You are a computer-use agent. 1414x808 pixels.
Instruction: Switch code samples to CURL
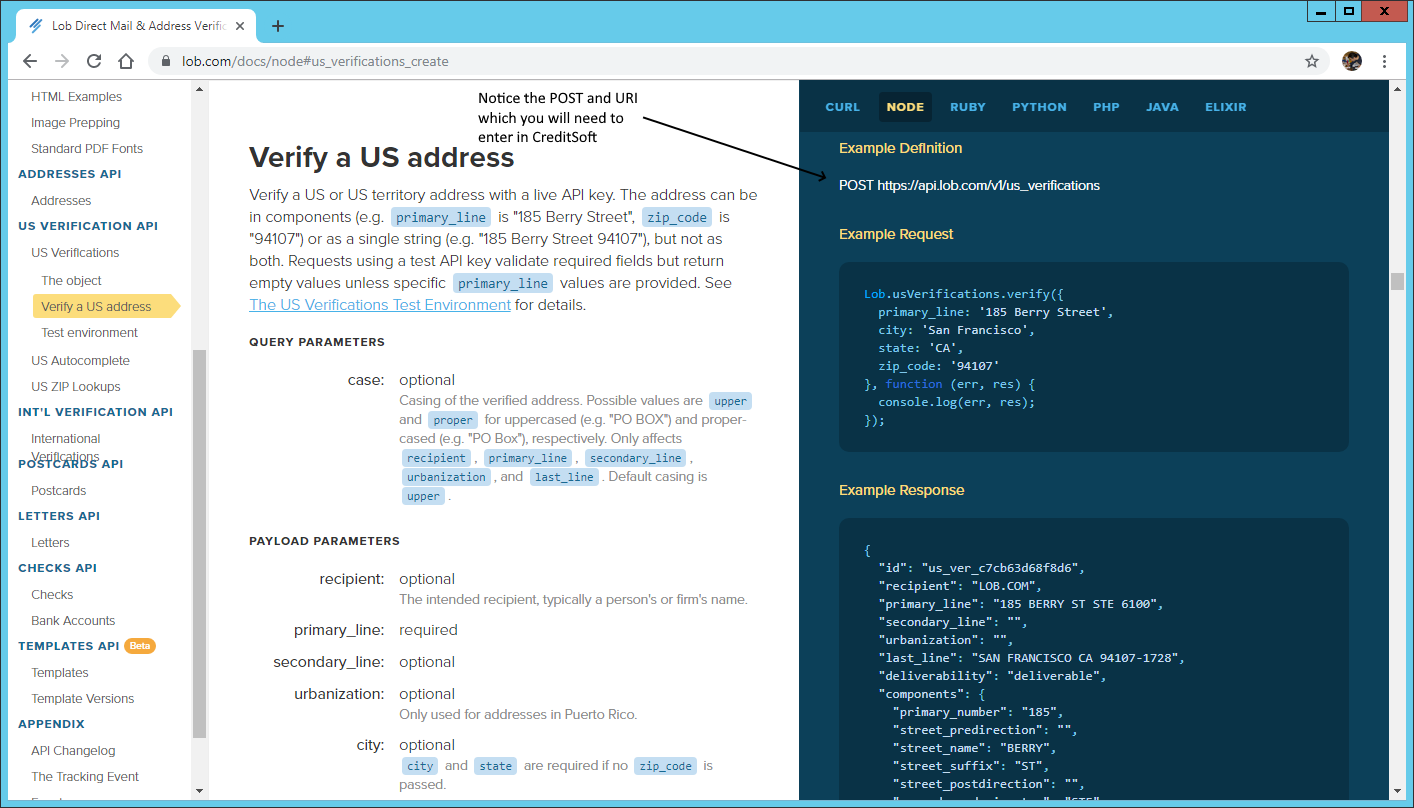pos(842,107)
